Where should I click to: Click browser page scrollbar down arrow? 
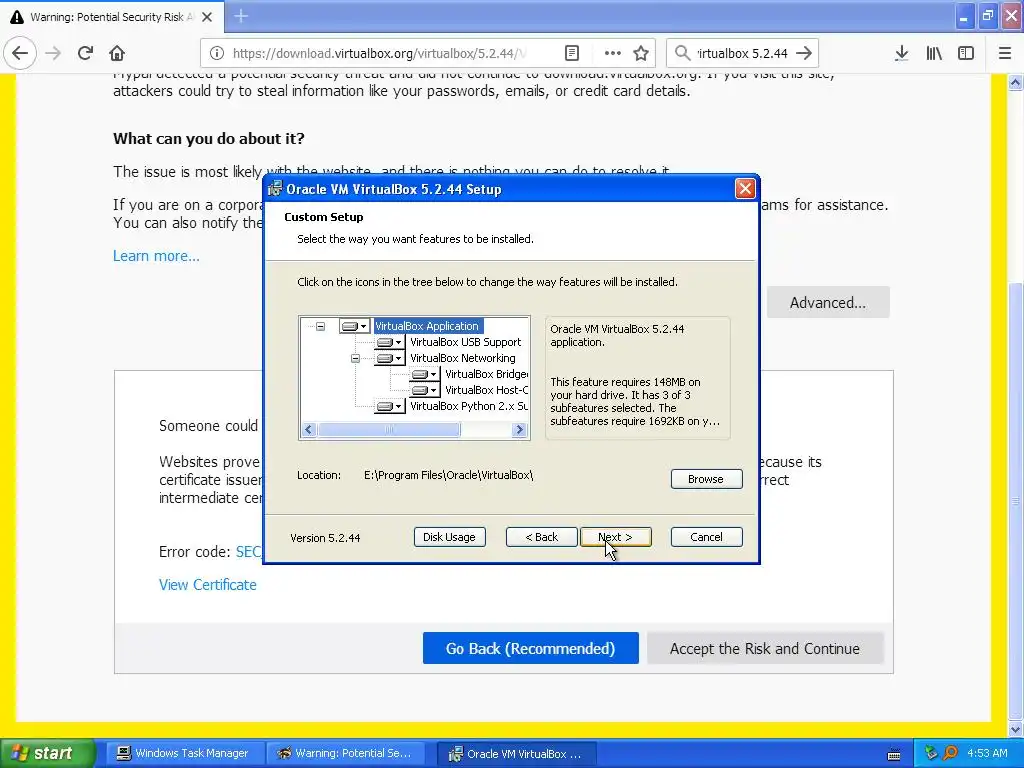1016,729
